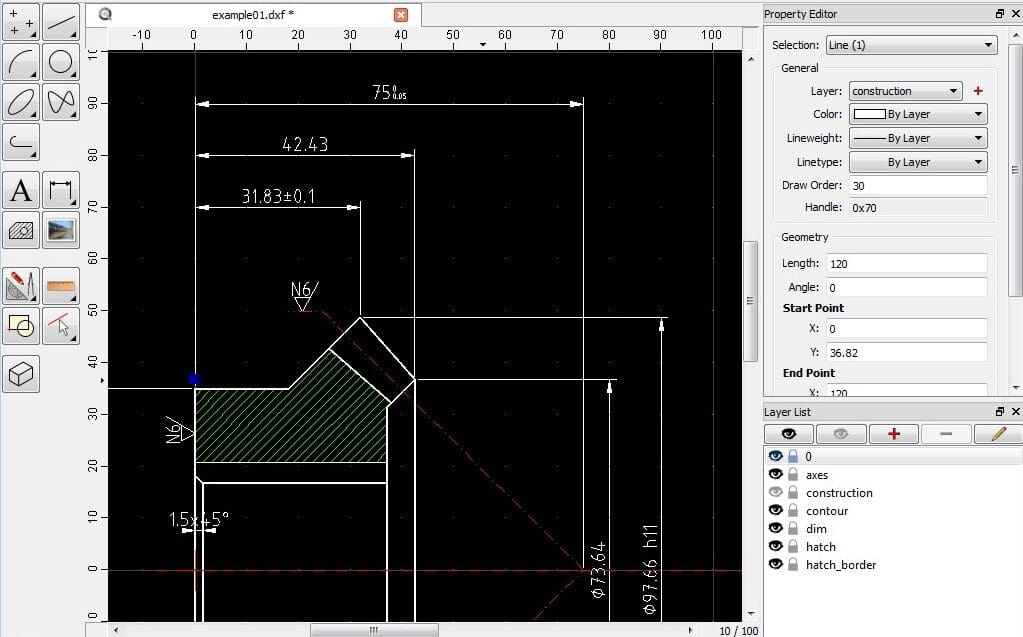Open the 3D projection tools
Screen dimensions: 1023x637
tap(21, 374)
